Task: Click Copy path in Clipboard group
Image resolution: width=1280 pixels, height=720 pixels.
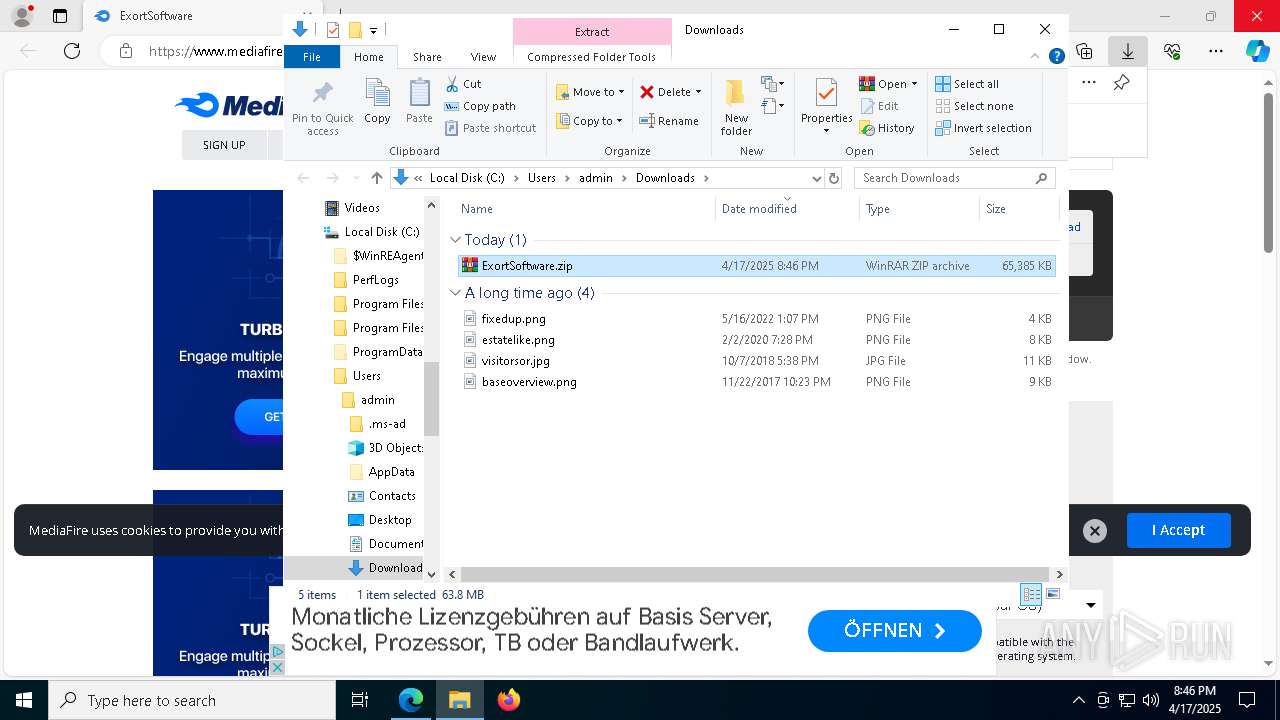Action: [x=480, y=106]
